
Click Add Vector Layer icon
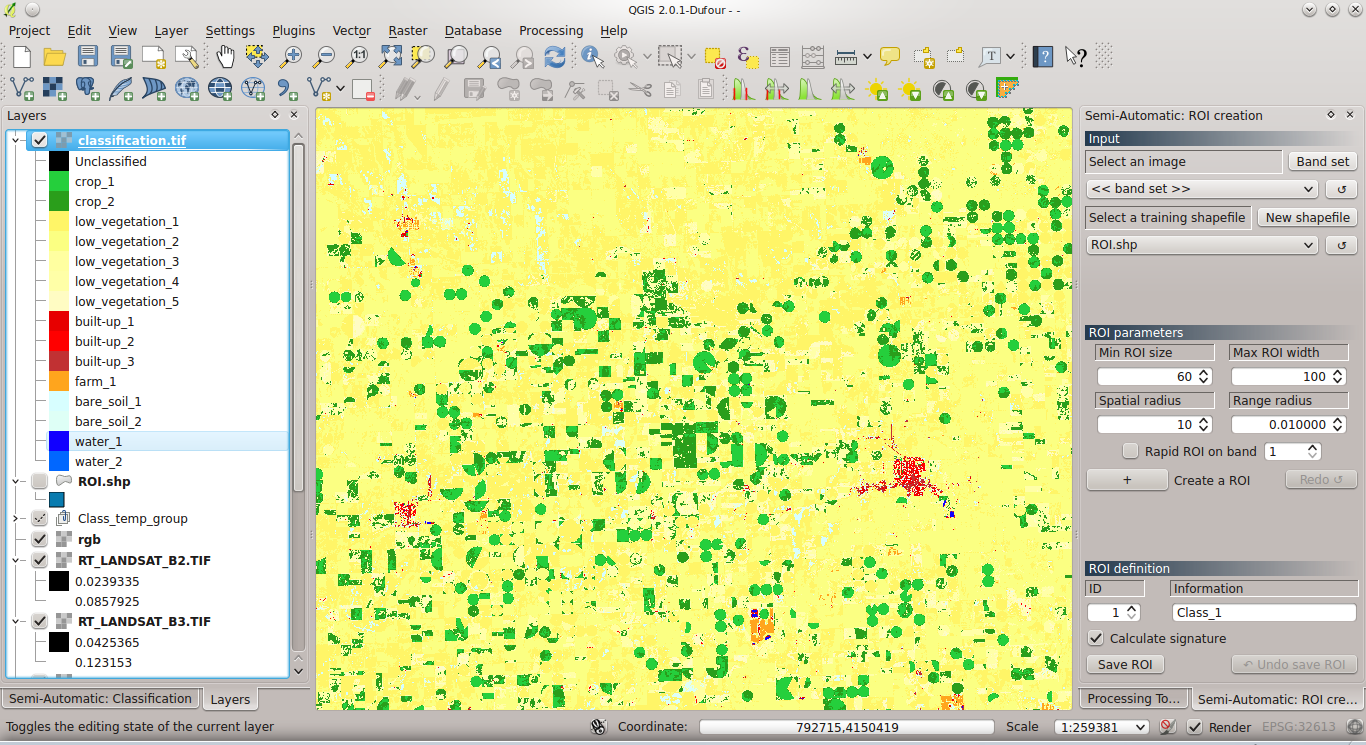coord(22,90)
